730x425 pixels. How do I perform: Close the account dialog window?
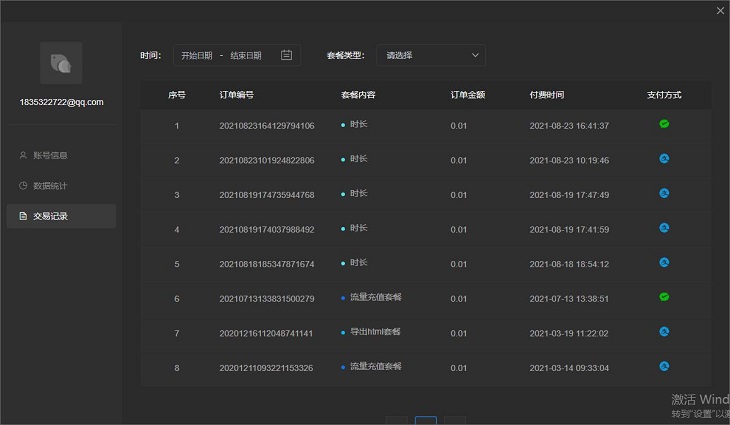coord(720,10)
